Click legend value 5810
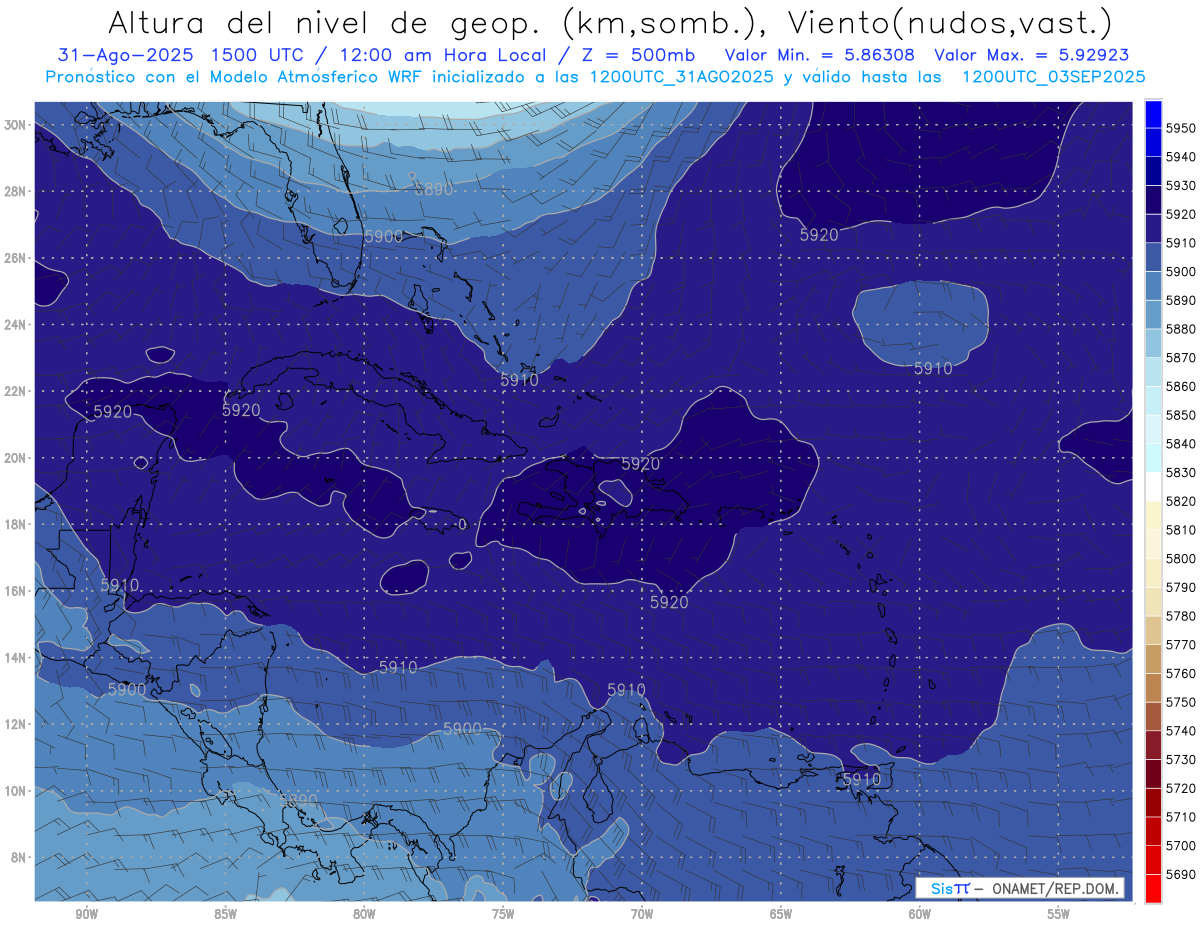The width and height of the screenshot is (1200, 927). coord(1180,530)
